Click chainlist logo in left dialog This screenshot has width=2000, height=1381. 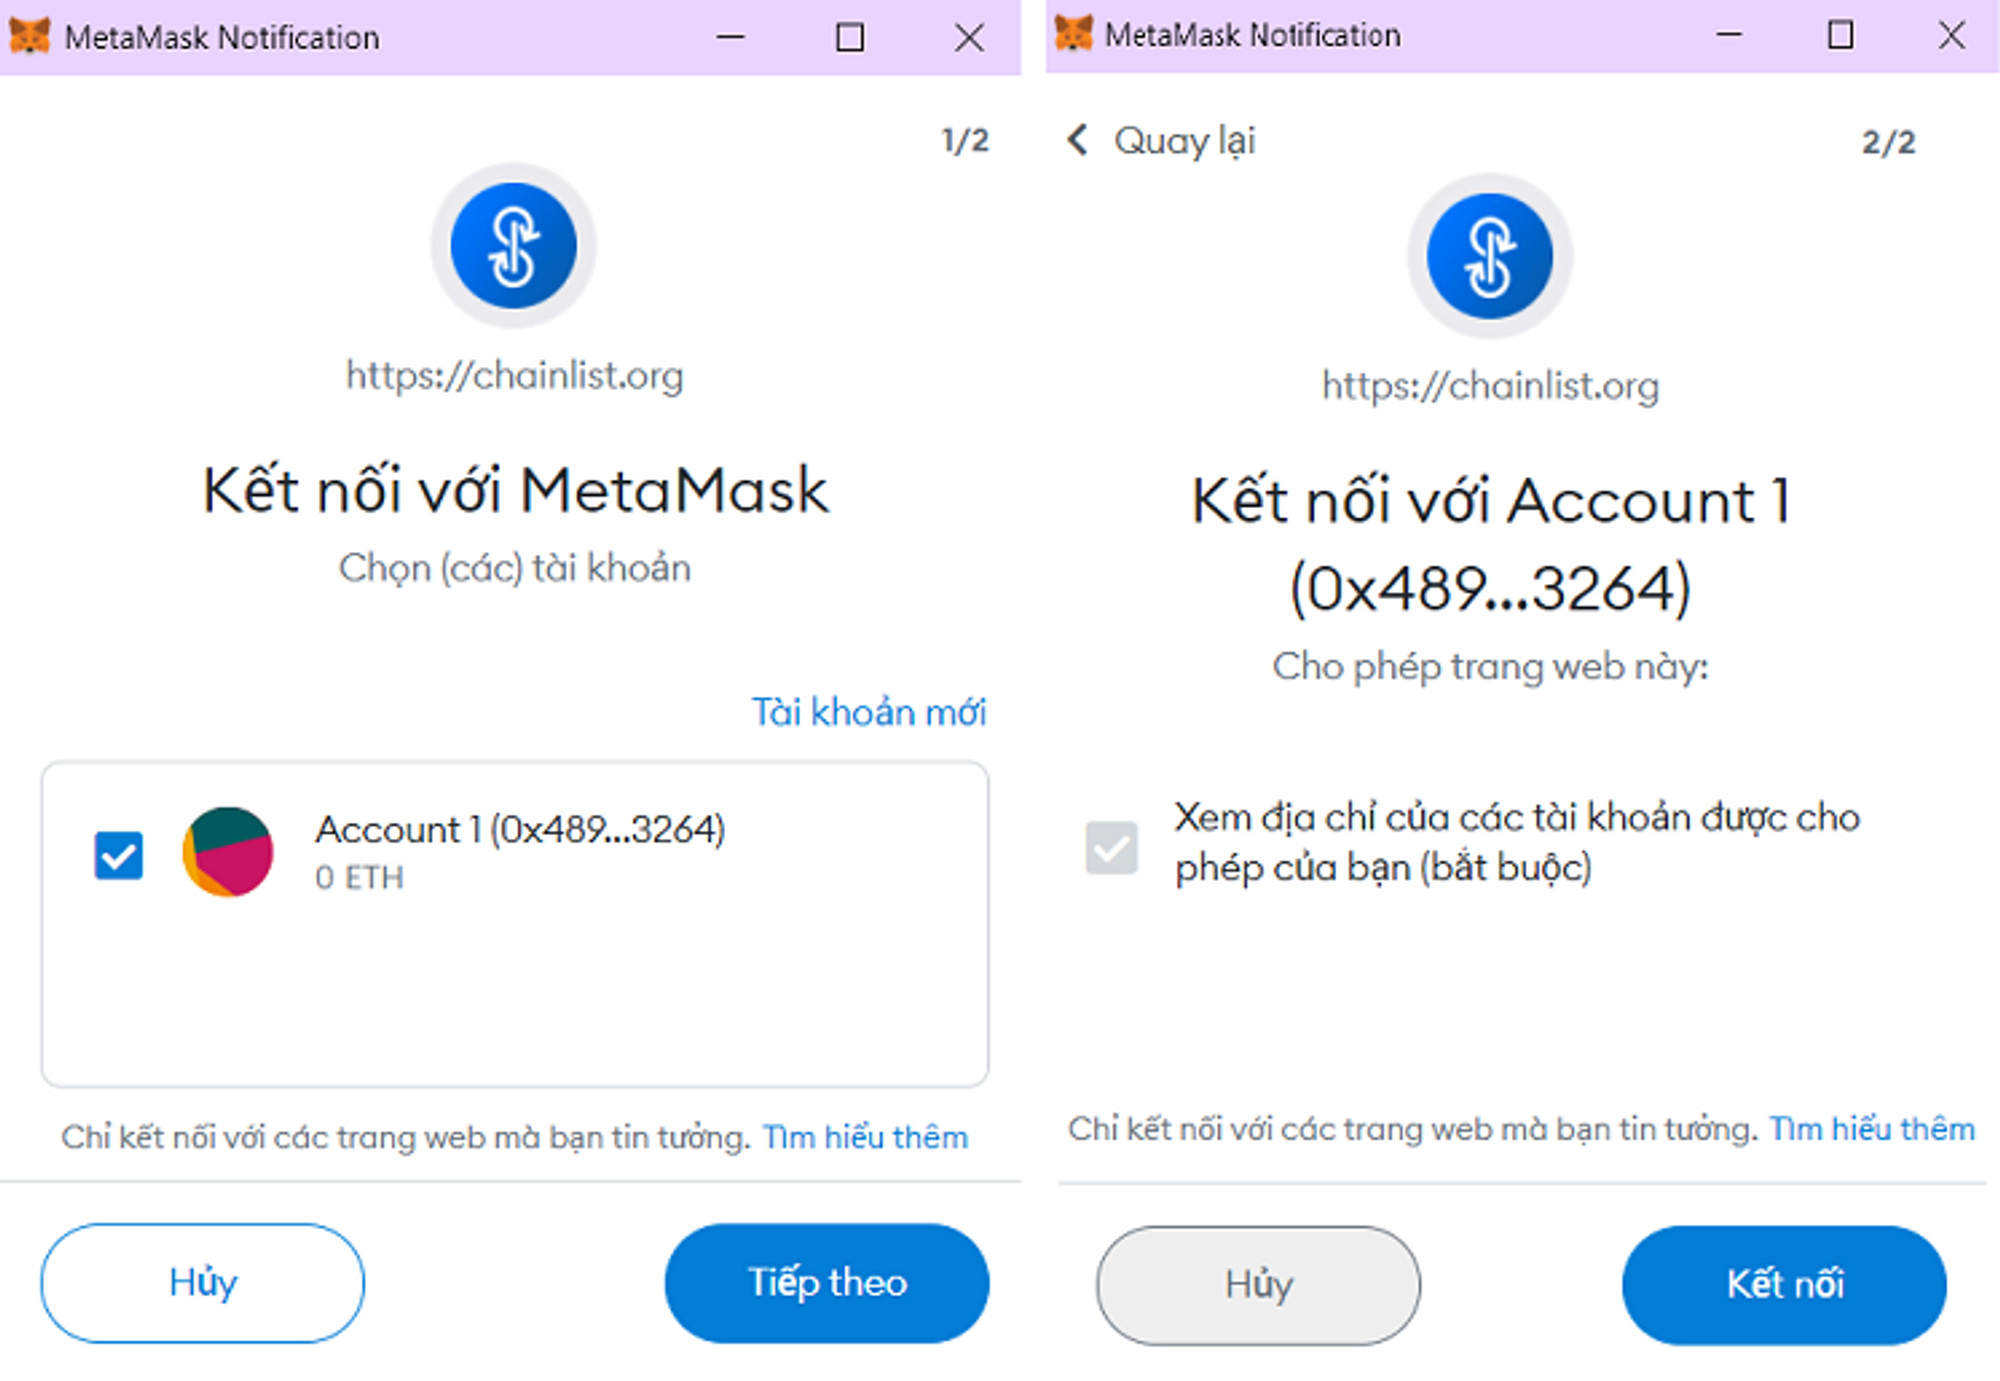click(x=513, y=246)
